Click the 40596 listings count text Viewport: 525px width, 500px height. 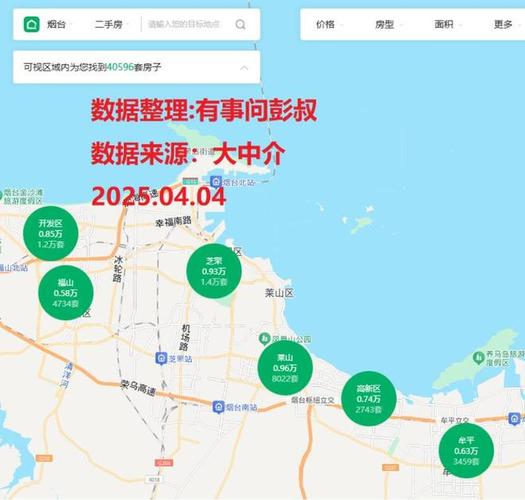coord(121,67)
